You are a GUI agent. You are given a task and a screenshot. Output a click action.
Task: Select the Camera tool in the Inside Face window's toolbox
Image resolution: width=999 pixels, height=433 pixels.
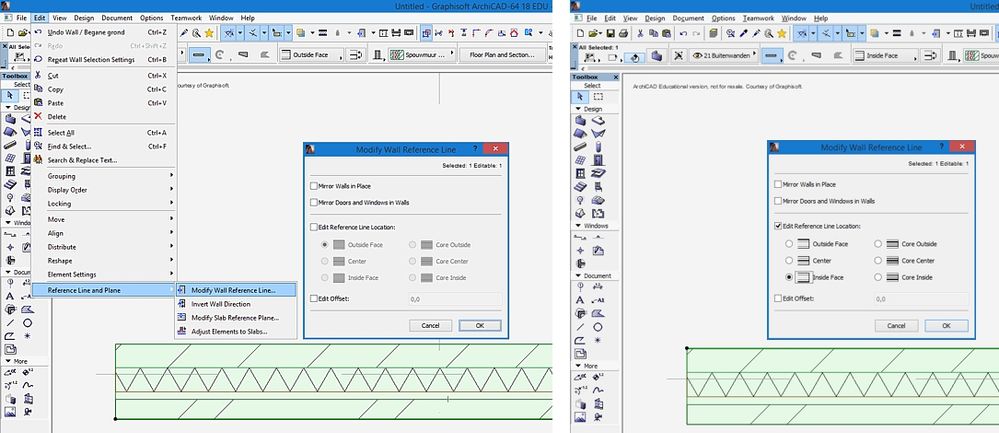[x=597, y=417]
